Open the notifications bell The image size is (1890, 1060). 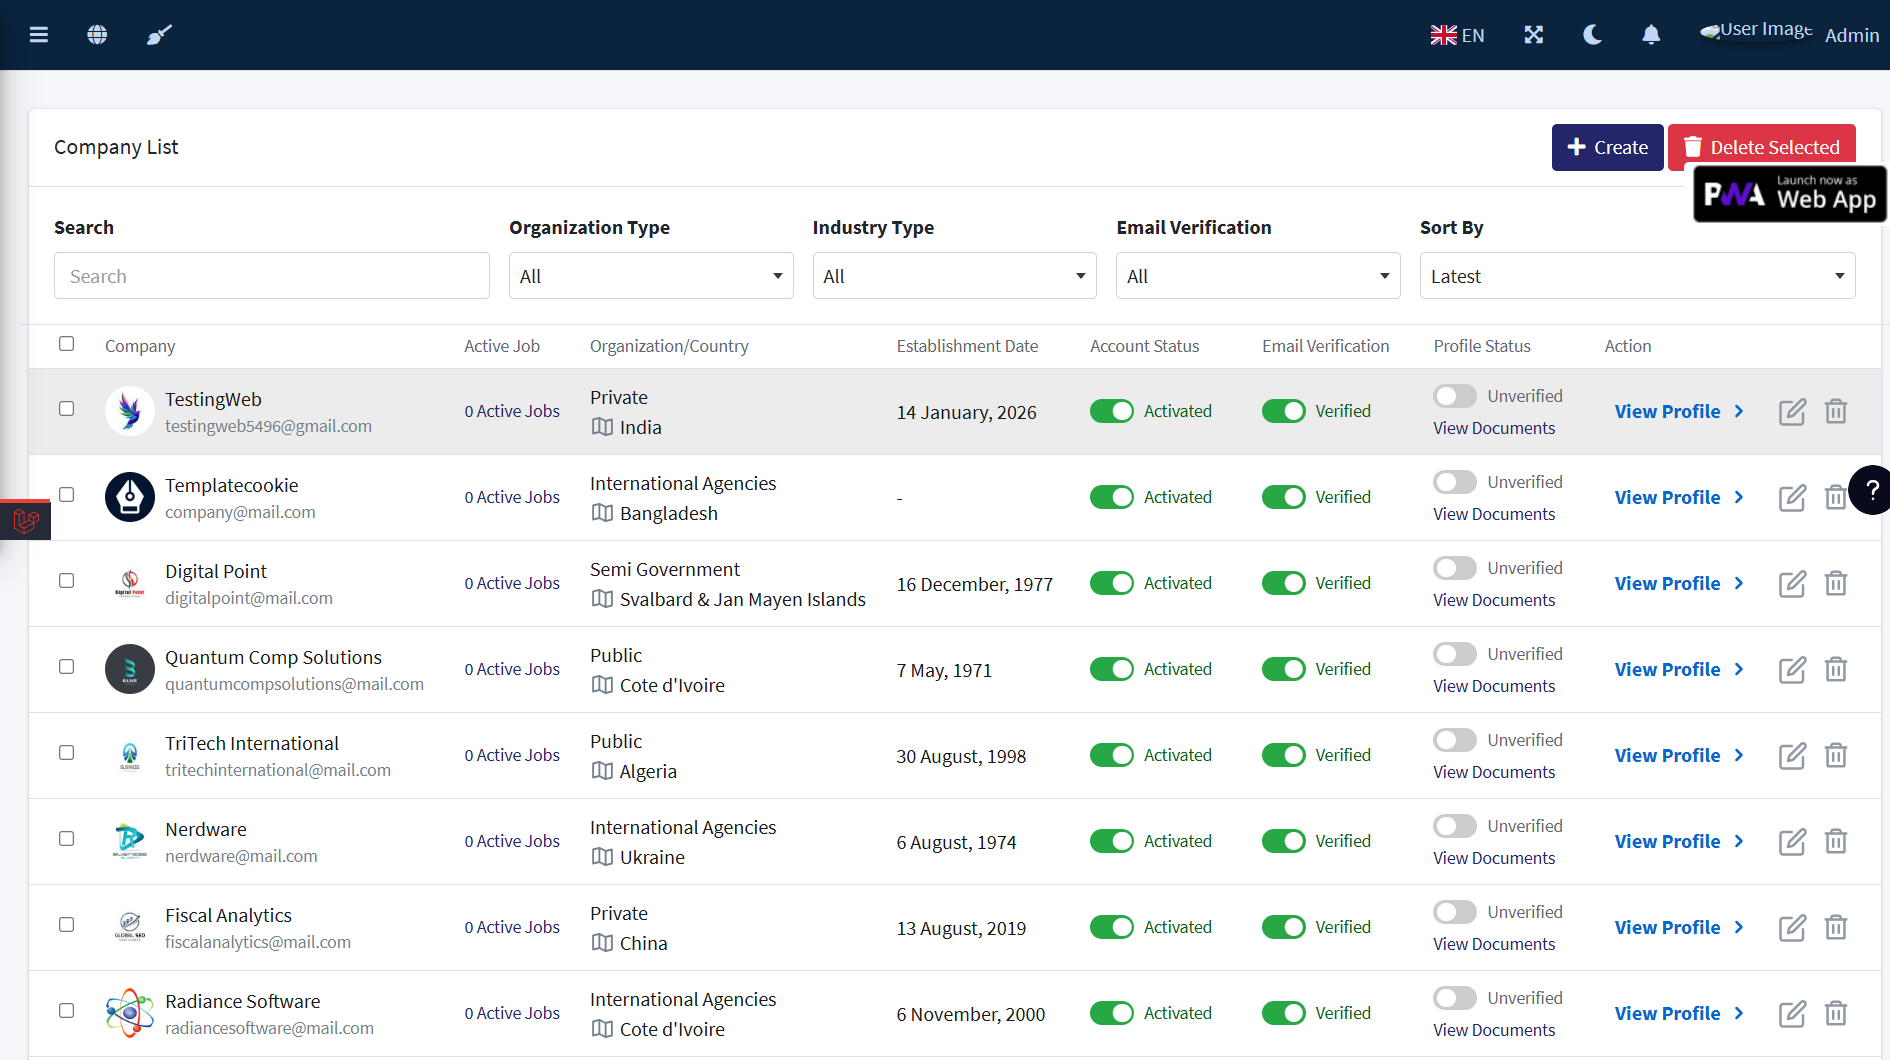(x=1651, y=35)
